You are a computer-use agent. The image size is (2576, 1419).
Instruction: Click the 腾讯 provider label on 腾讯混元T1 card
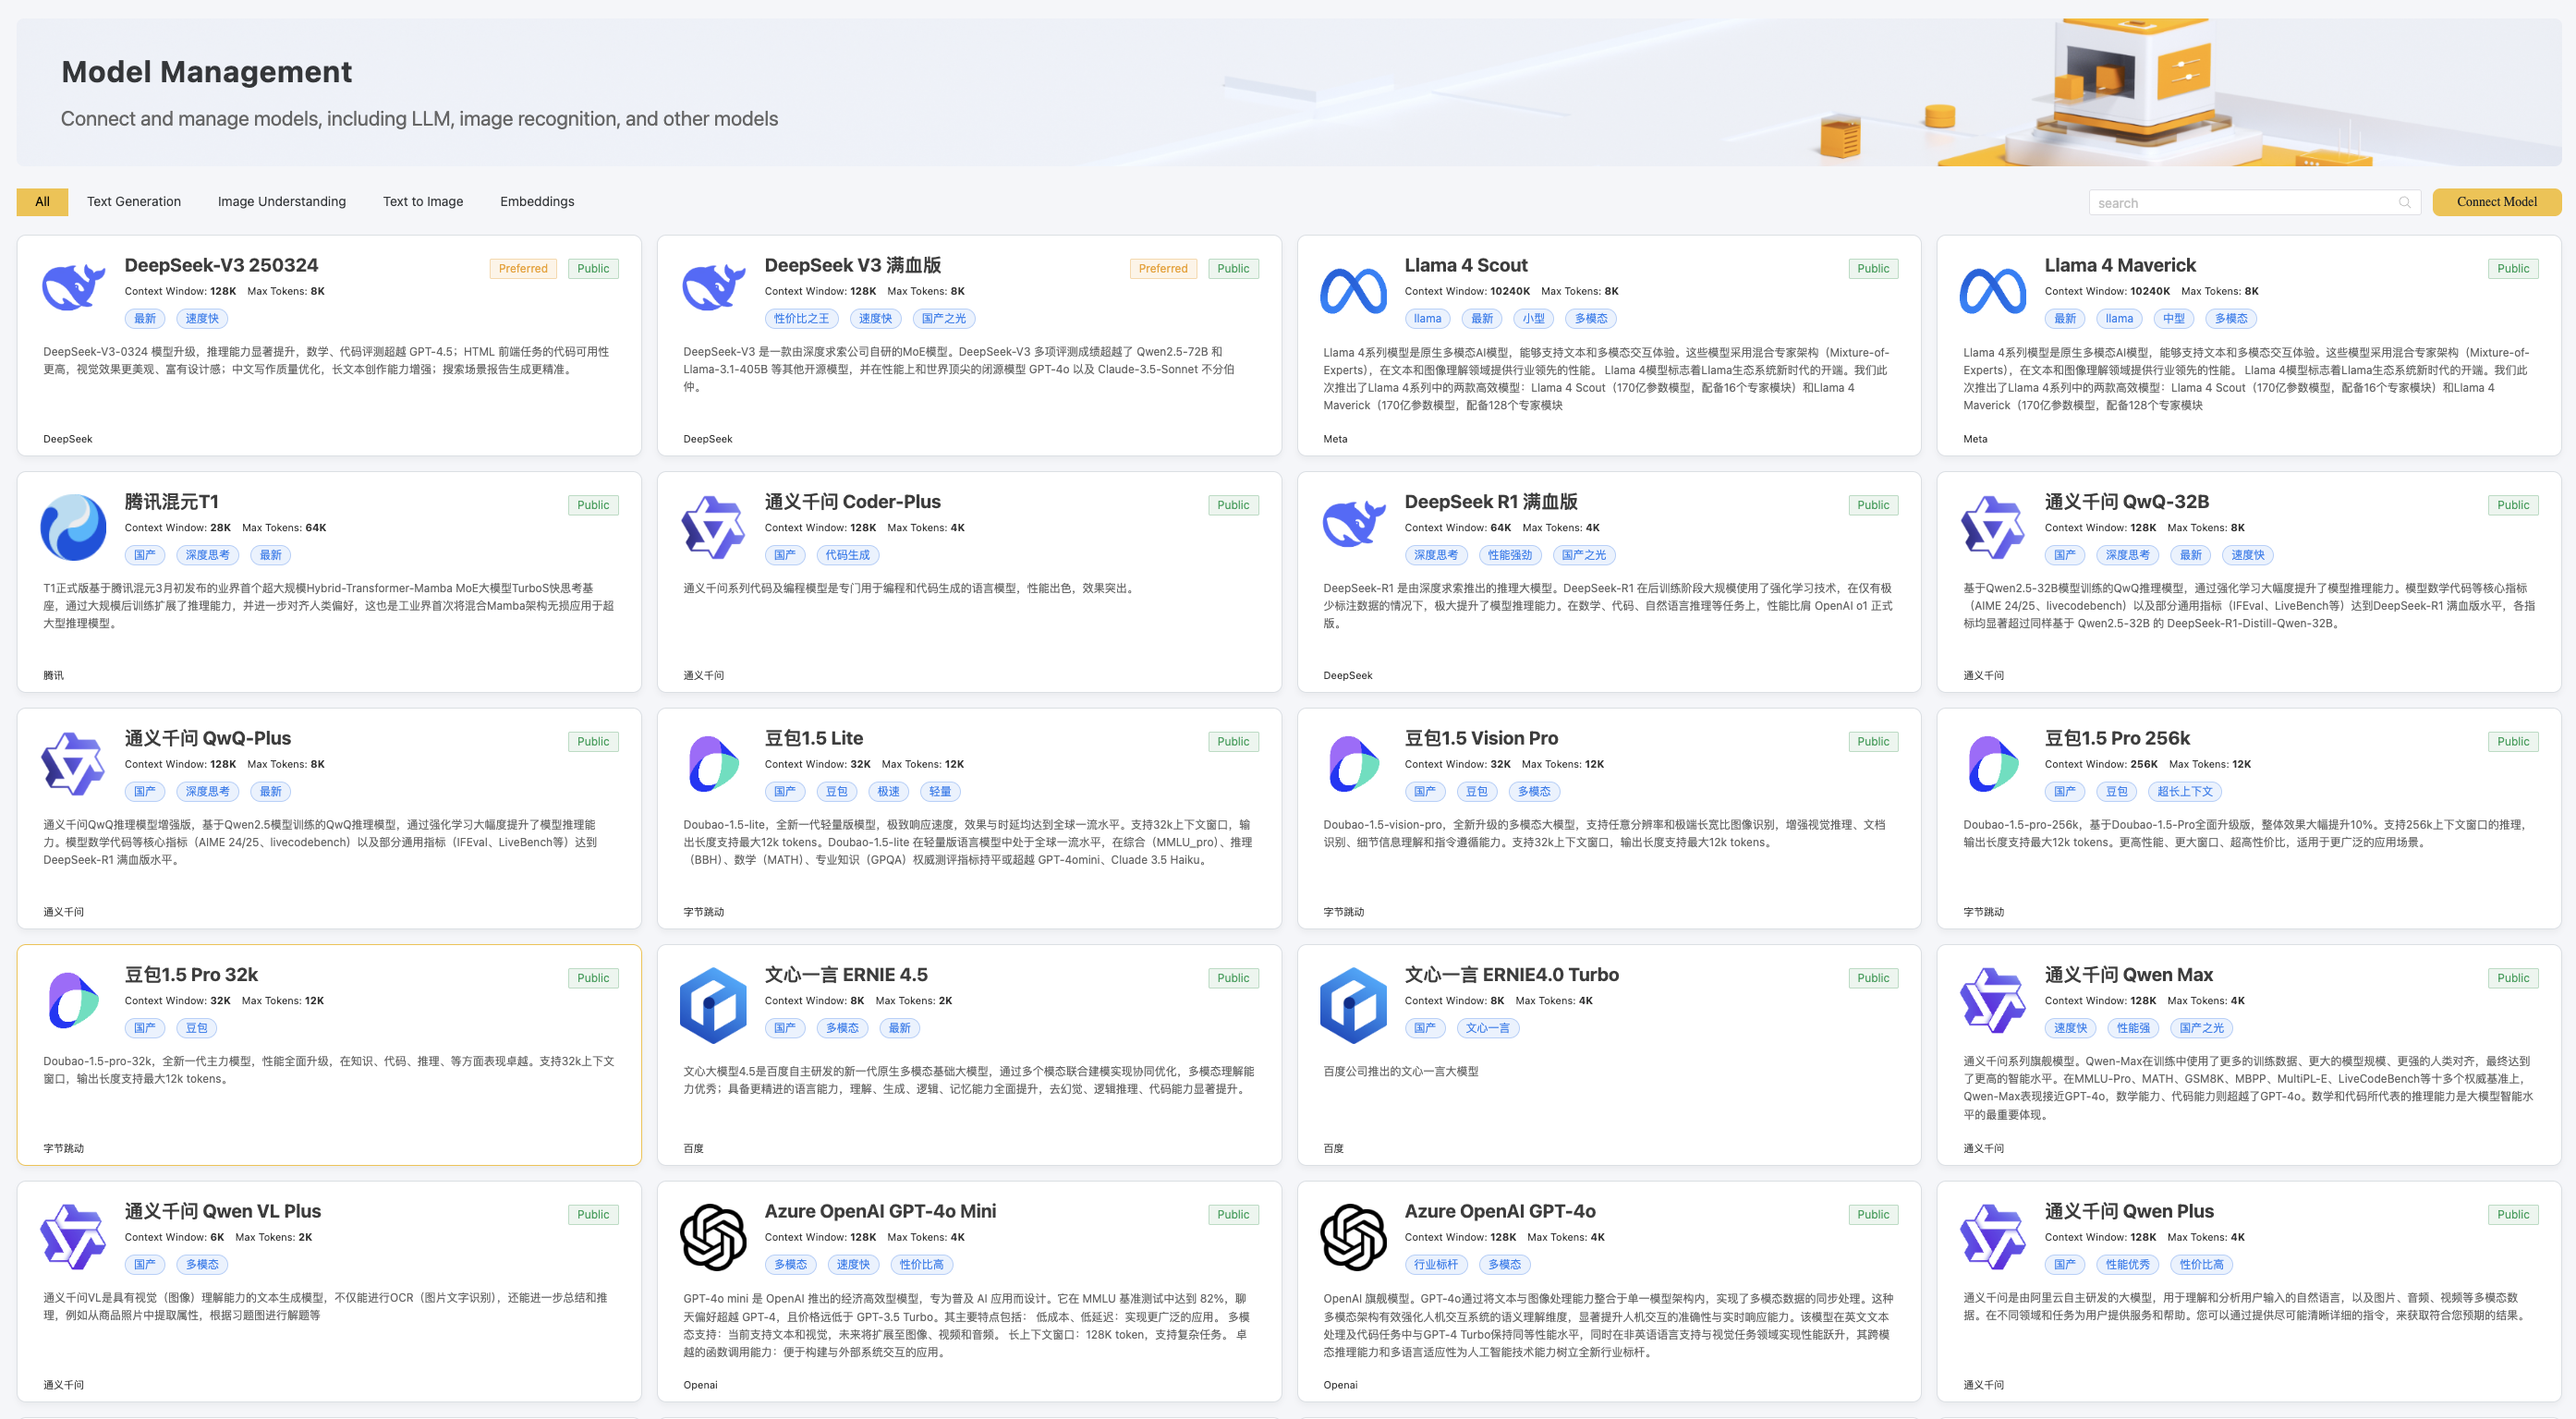click(53, 676)
